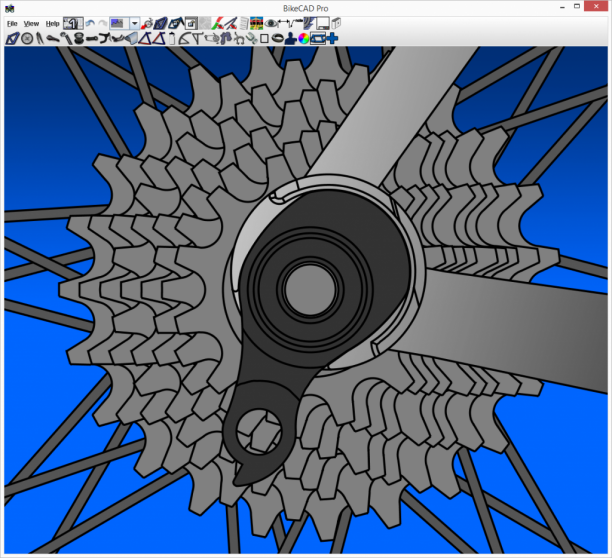Click the blue dividers compass icon
612x558 pixels.
[231, 23]
